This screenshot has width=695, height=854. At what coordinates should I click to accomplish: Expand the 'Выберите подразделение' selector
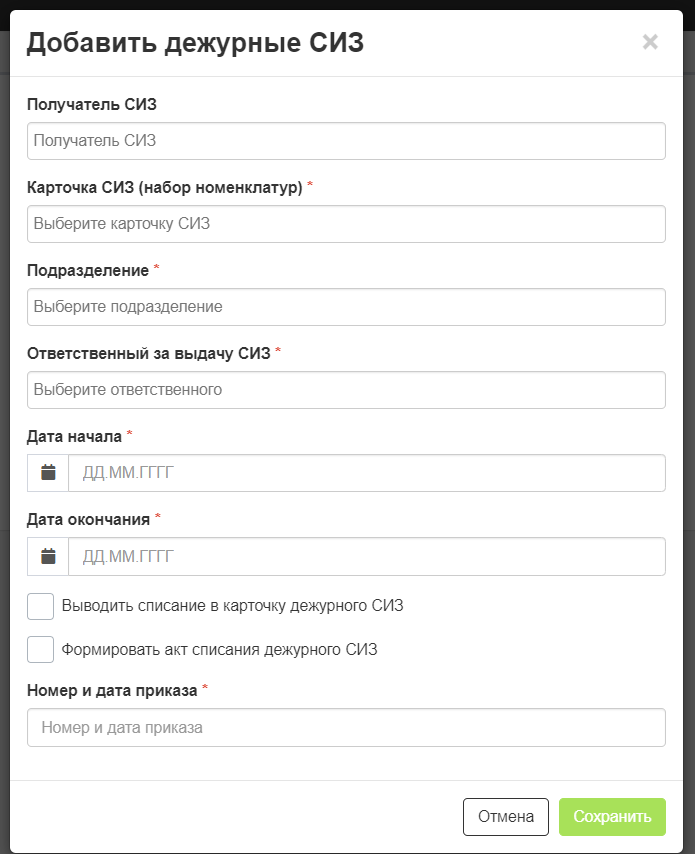(346, 307)
